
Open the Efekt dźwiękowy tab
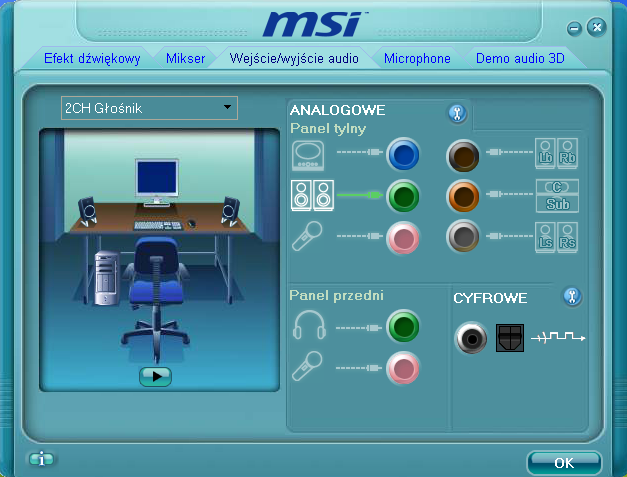92,59
